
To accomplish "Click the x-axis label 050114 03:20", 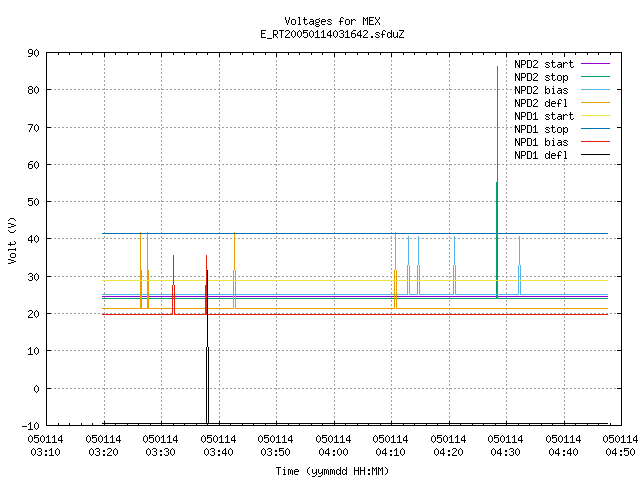I will click(104, 446).
